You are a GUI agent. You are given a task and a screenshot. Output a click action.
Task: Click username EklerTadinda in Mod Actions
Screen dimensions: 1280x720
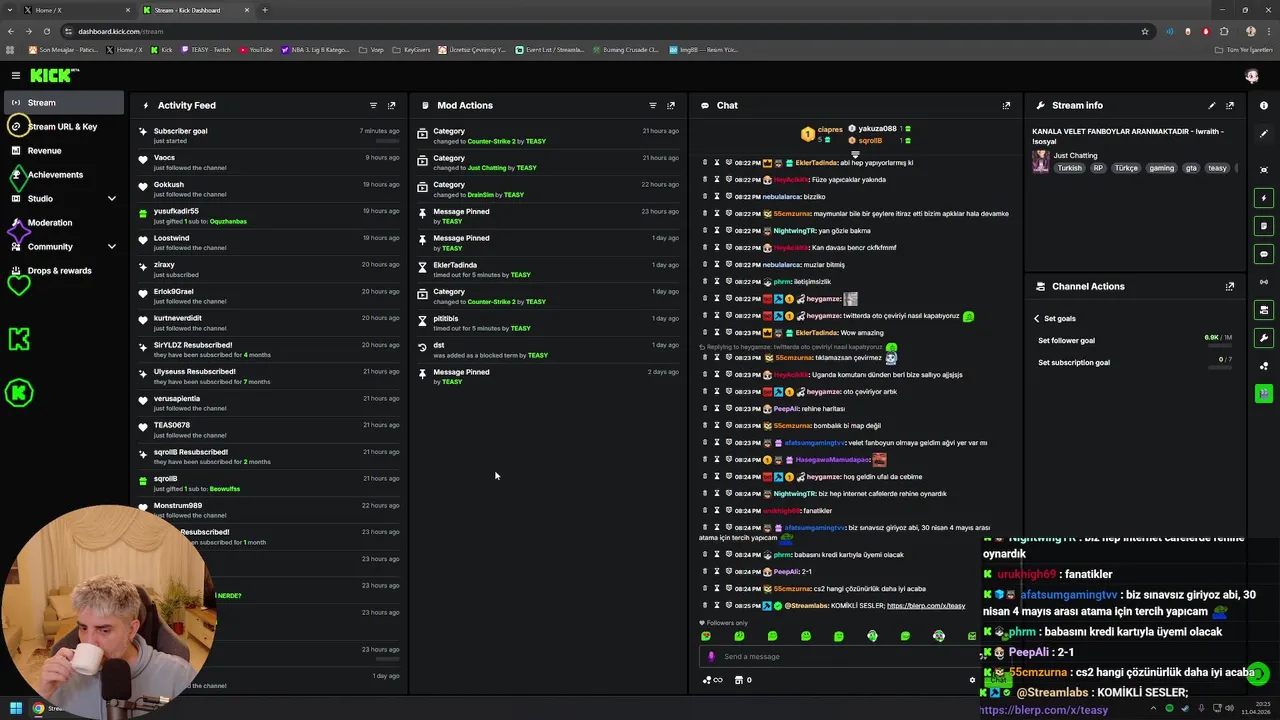pyautogui.click(x=455, y=265)
